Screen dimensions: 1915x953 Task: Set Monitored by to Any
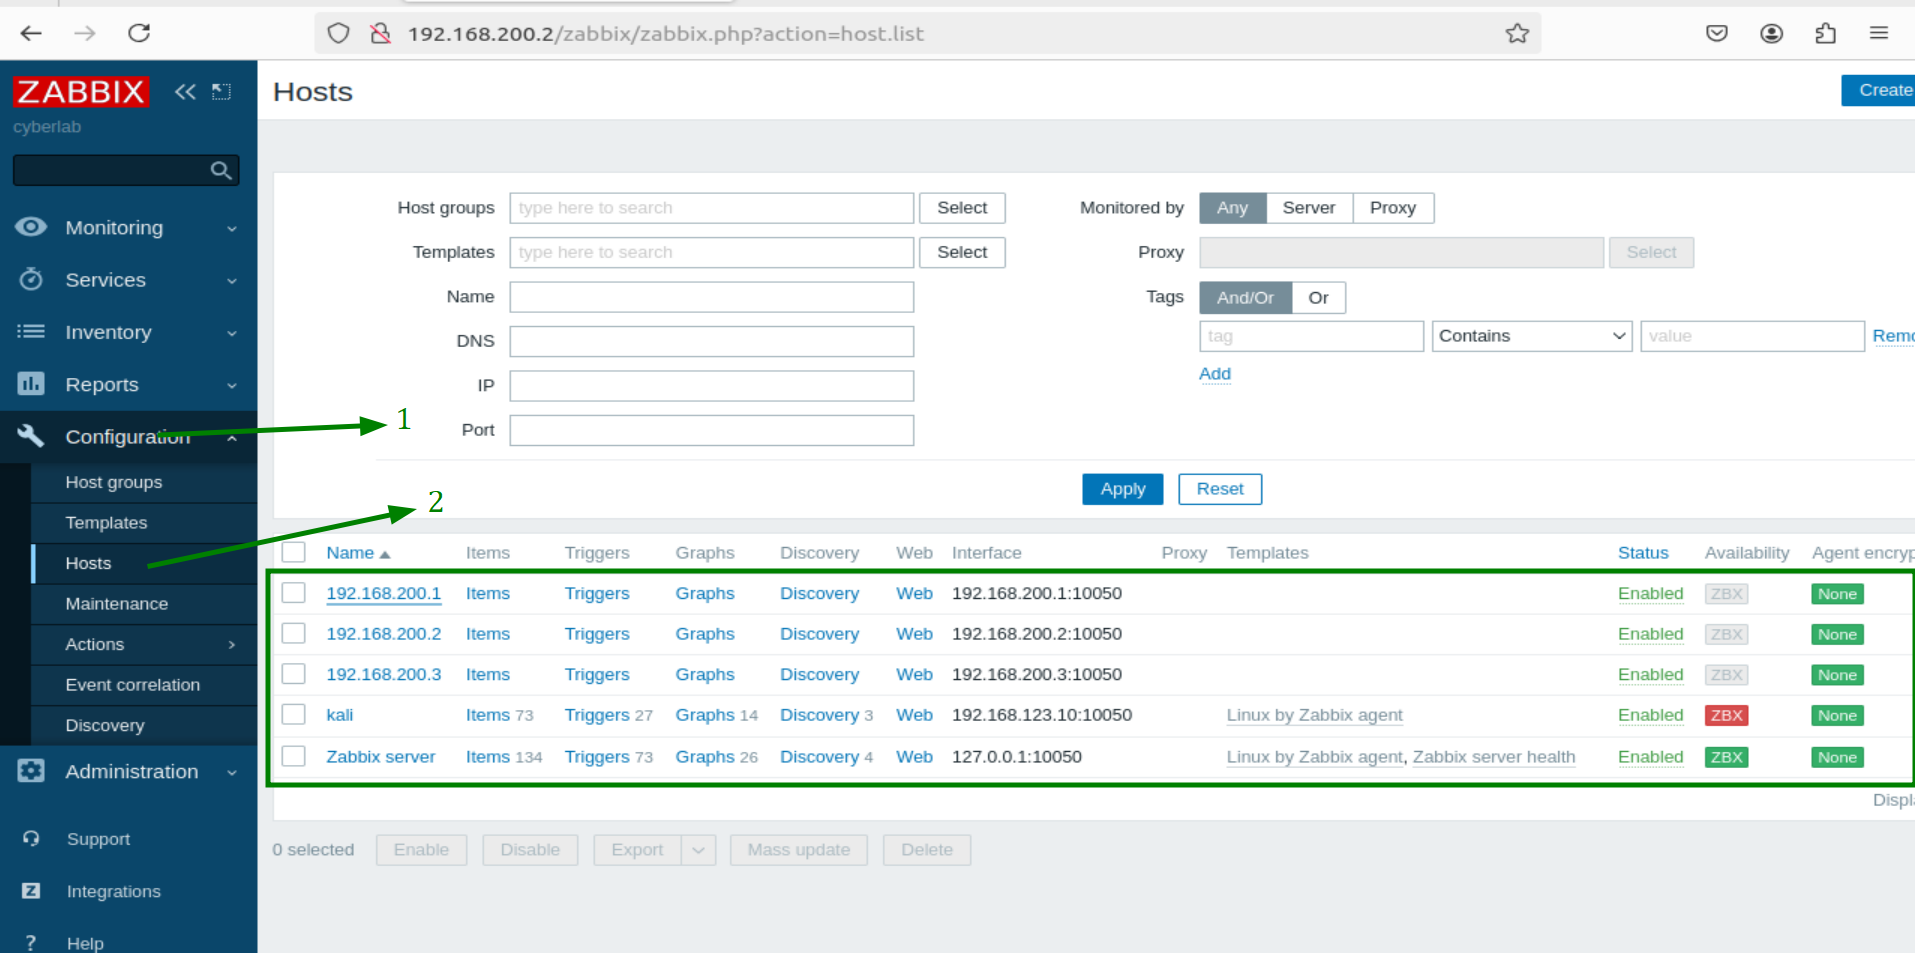coord(1232,208)
